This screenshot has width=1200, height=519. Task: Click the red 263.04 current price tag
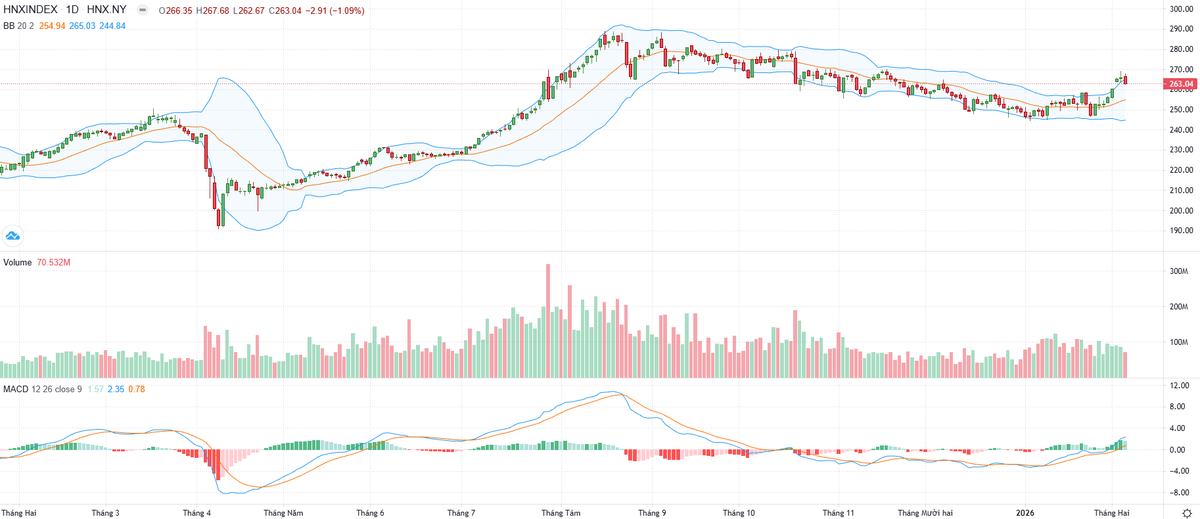[x=1182, y=84]
